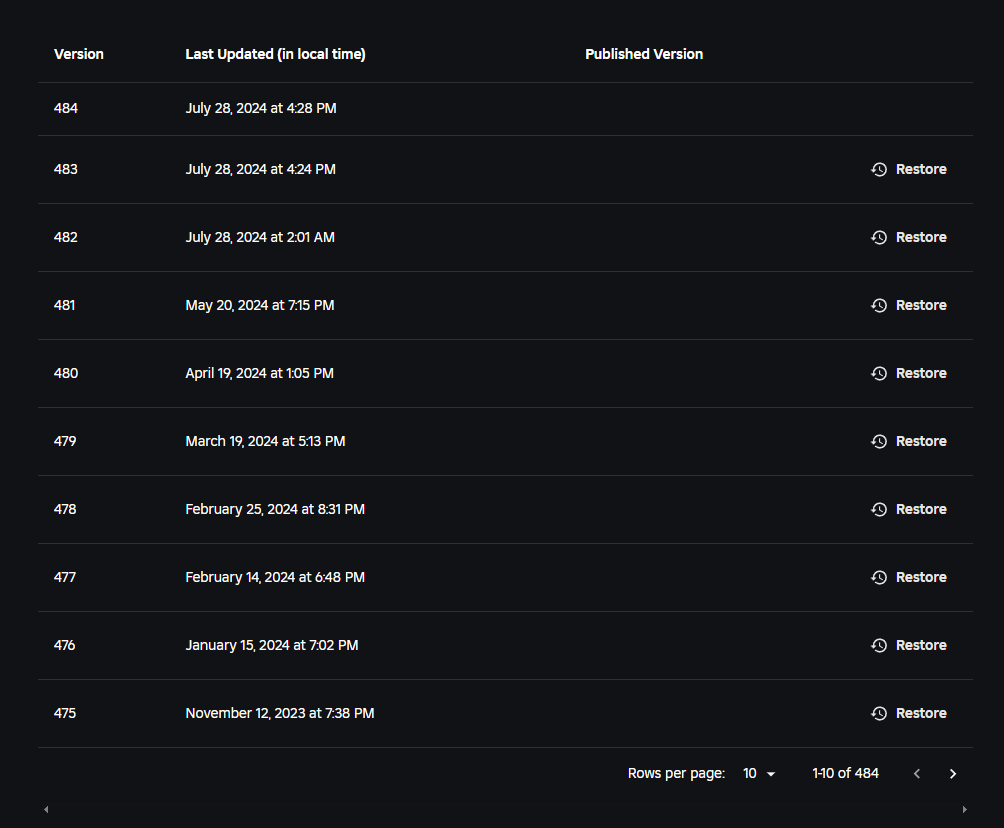
Task: Restore version 479 using Restore text
Action: [921, 441]
